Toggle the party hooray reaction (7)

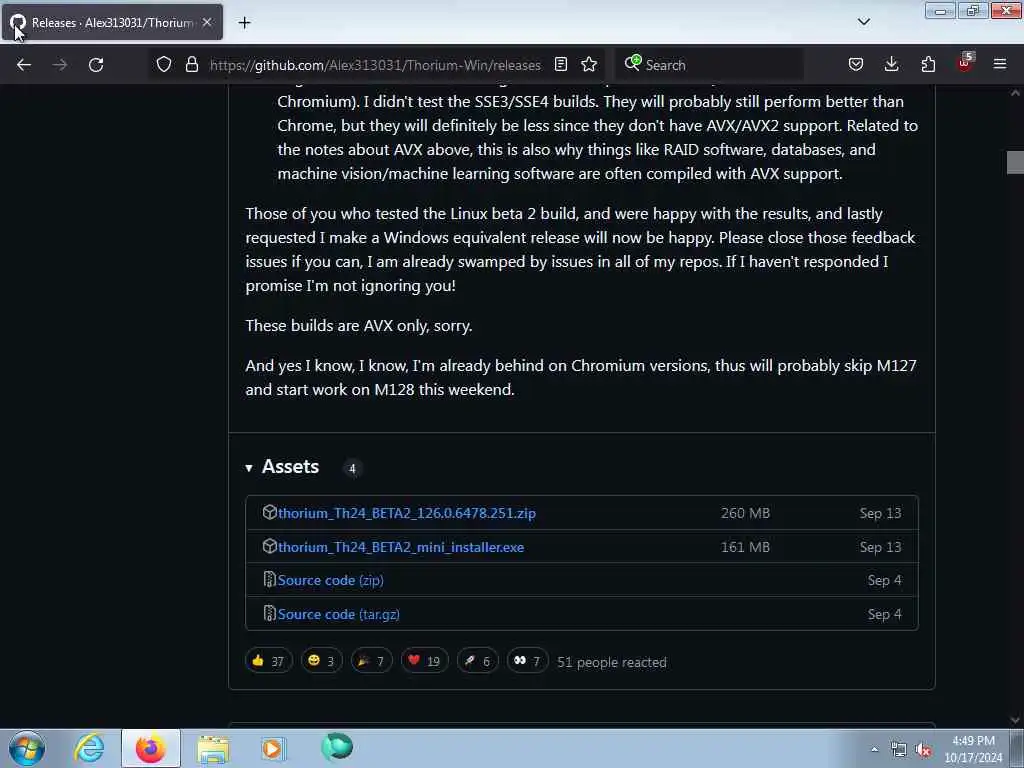tap(372, 661)
